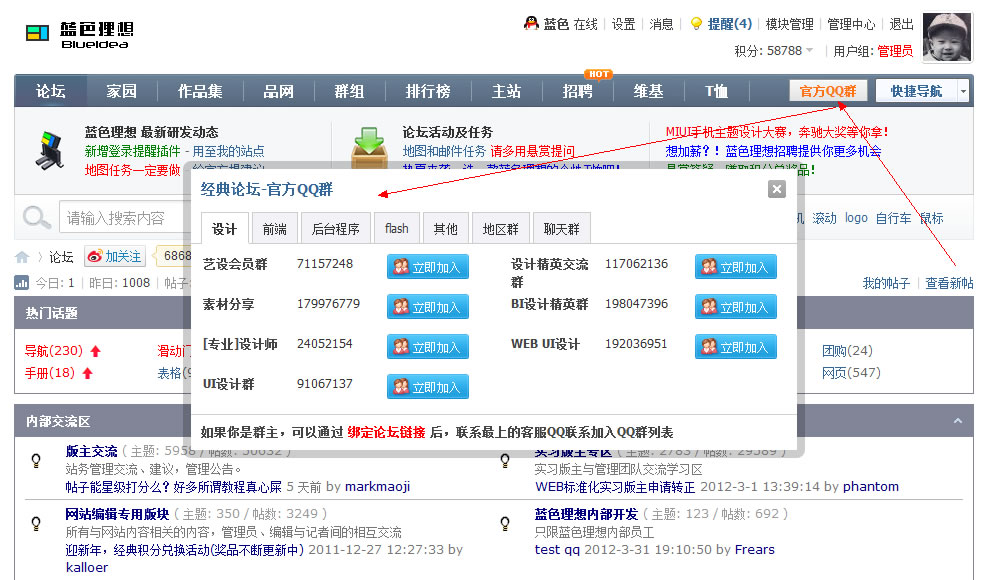The width and height of the screenshot is (983, 580).
Task: Open the 蓝色理想内部开发 forum
Action: 586,514
